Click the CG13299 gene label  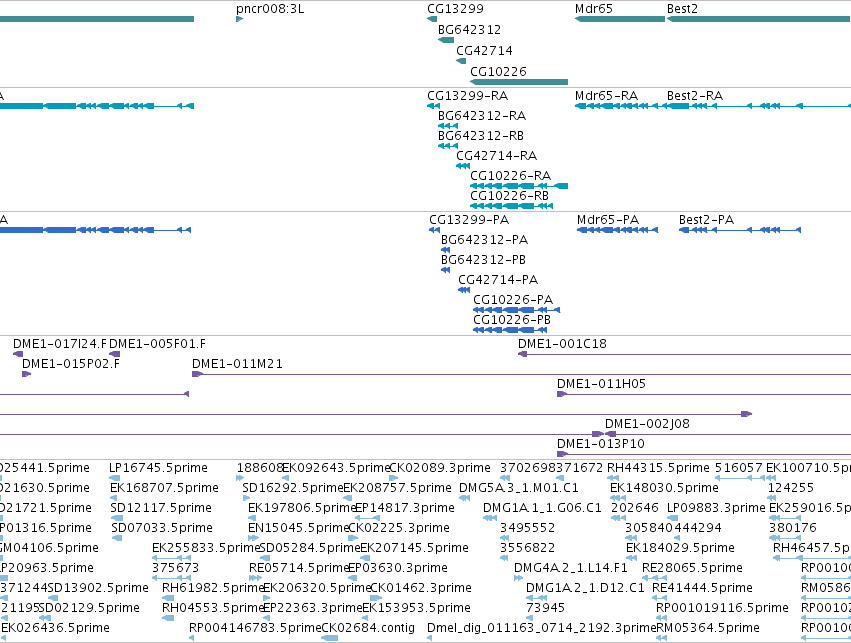tap(455, 9)
